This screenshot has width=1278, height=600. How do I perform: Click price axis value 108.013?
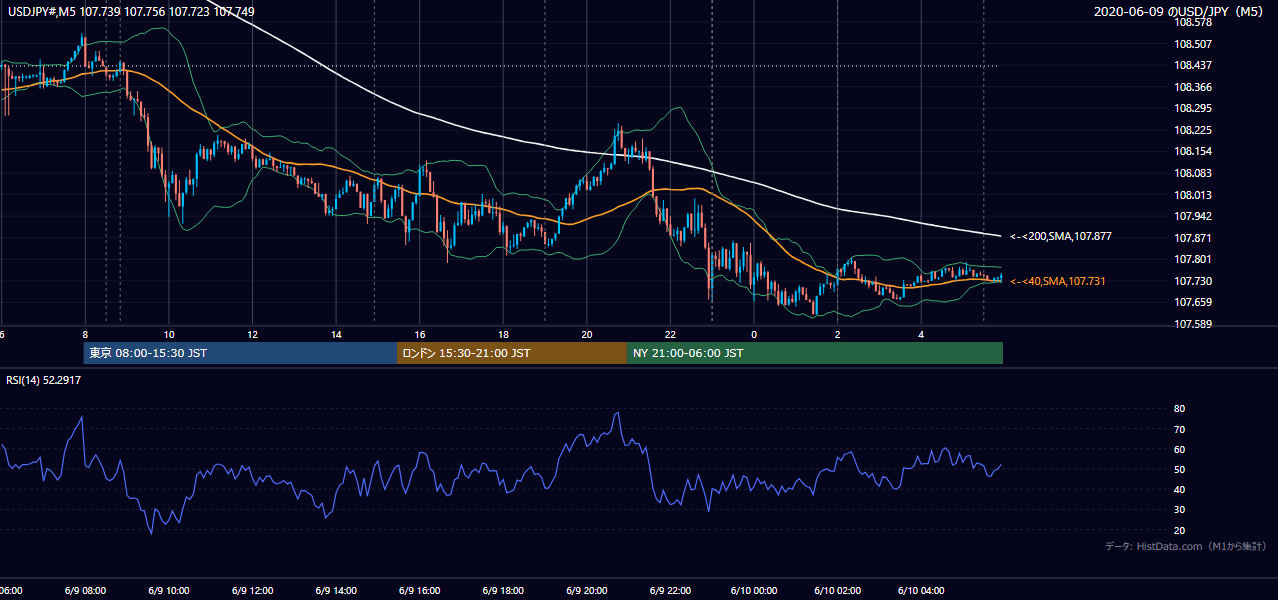coord(1192,195)
